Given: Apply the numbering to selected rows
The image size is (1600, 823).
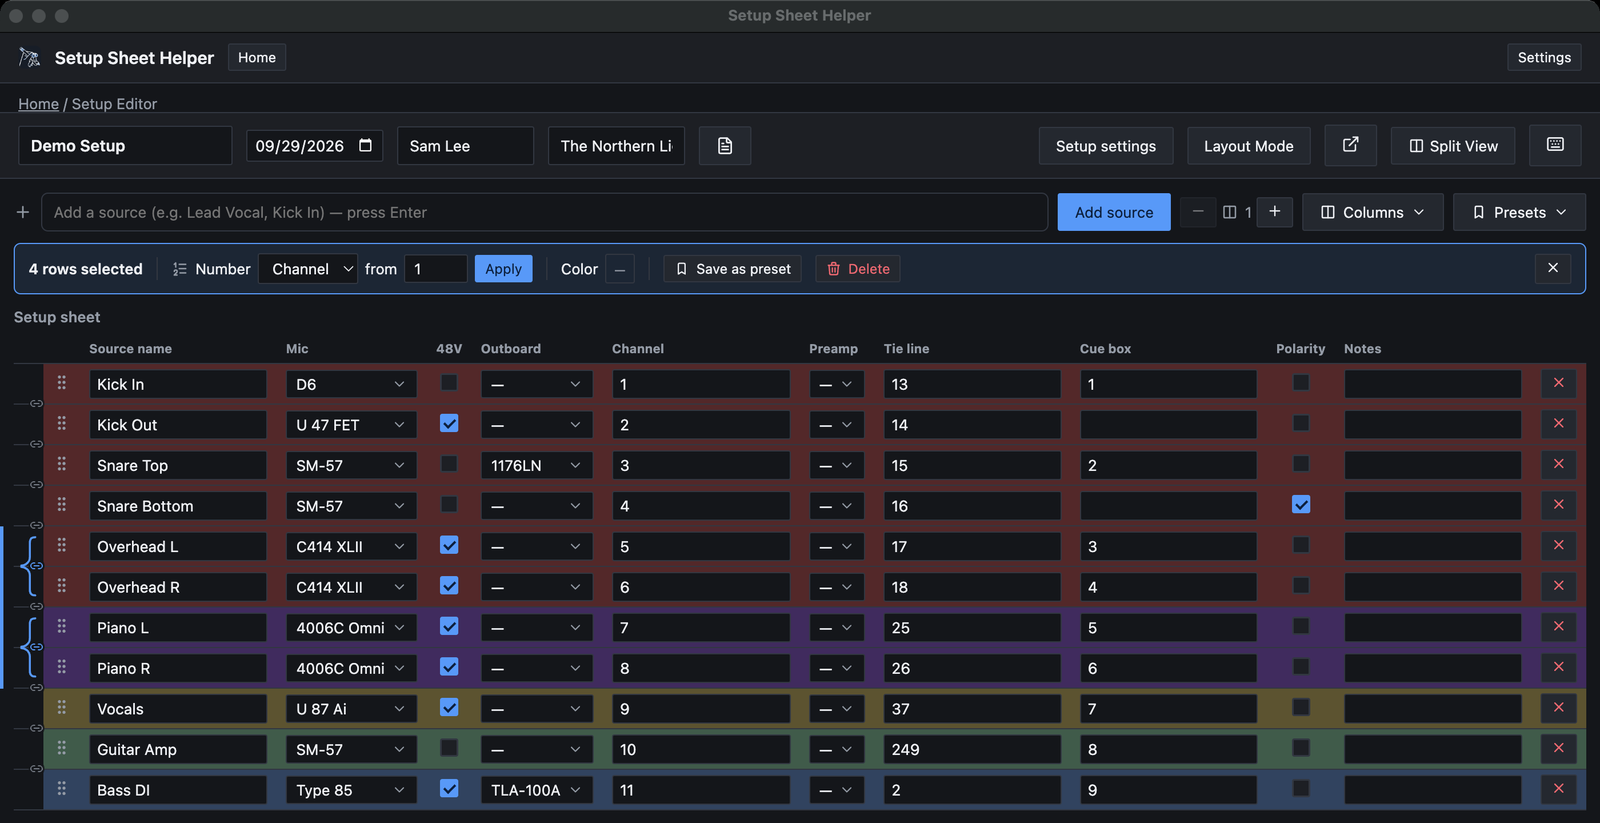Looking at the screenshot, I should click(503, 269).
